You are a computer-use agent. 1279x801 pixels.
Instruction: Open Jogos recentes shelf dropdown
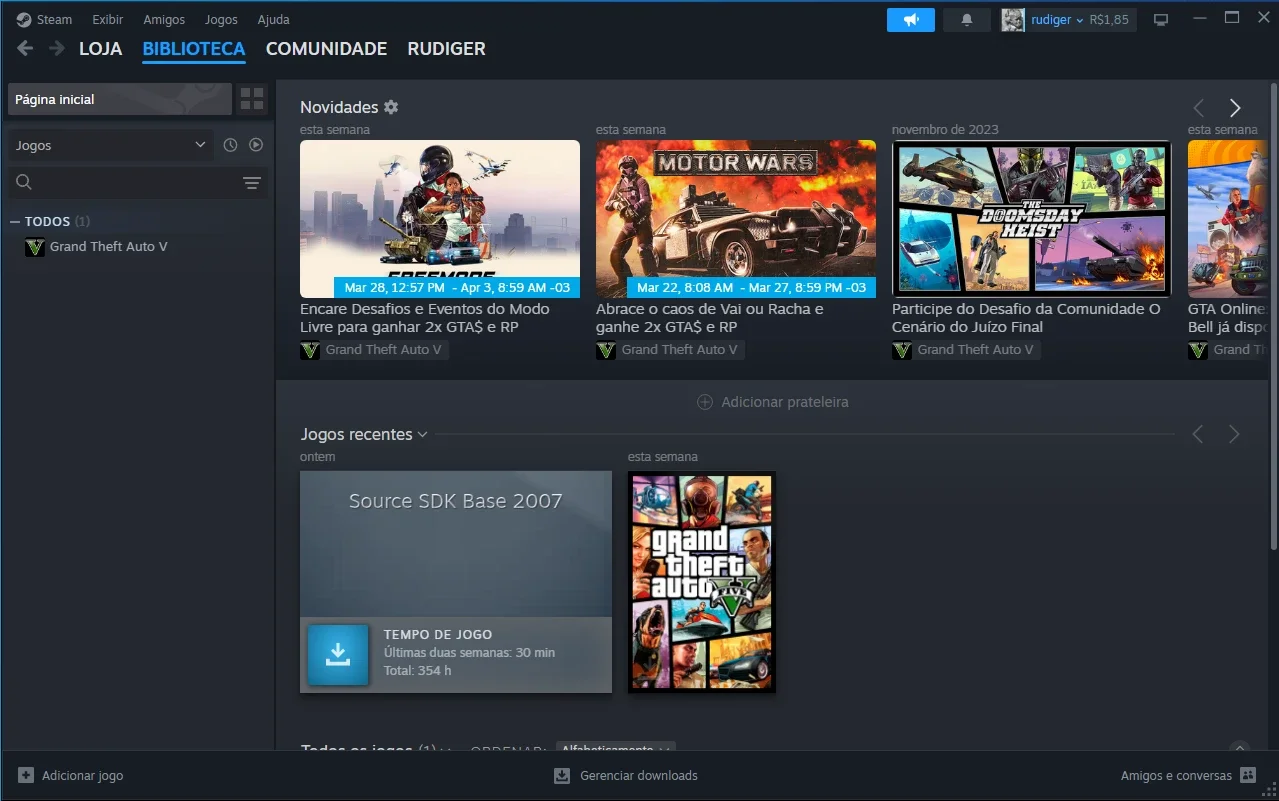[x=422, y=434]
